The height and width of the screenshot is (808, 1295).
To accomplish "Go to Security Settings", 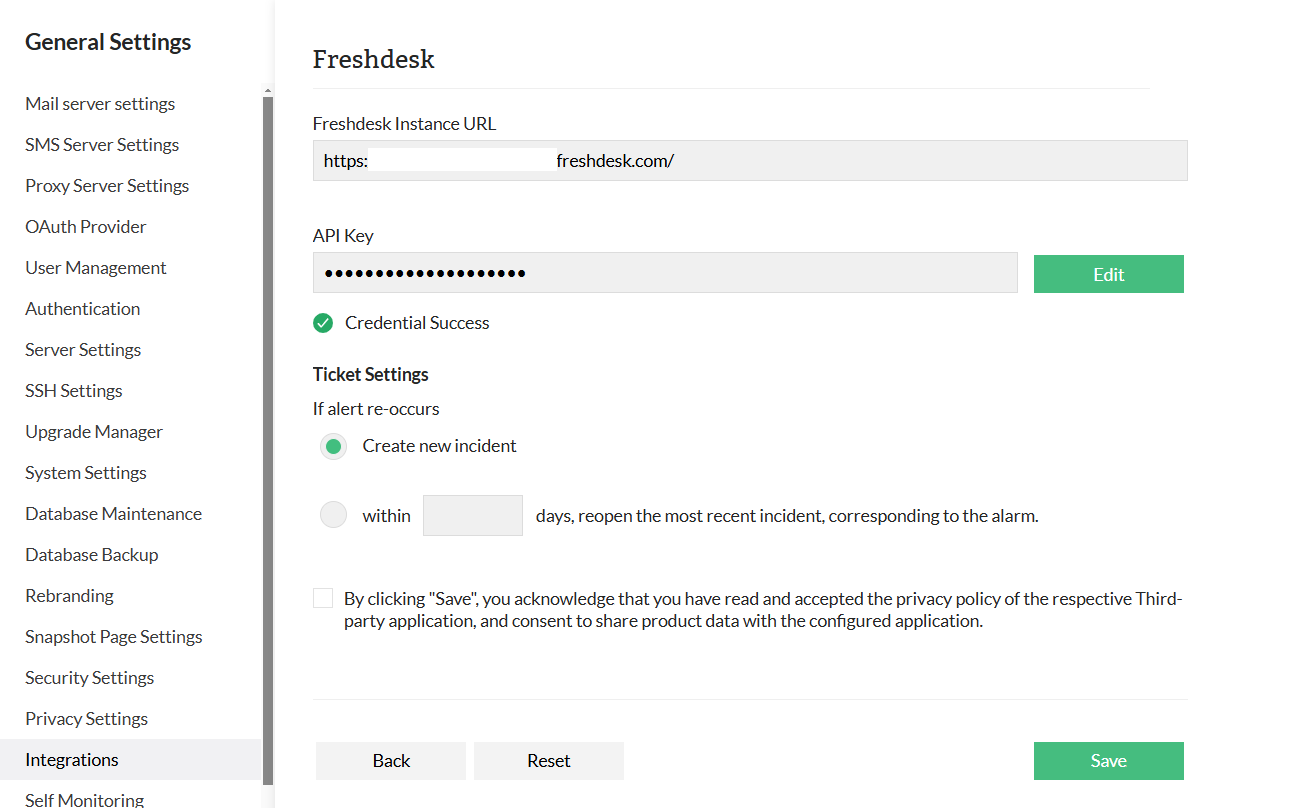I will tap(90, 678).
